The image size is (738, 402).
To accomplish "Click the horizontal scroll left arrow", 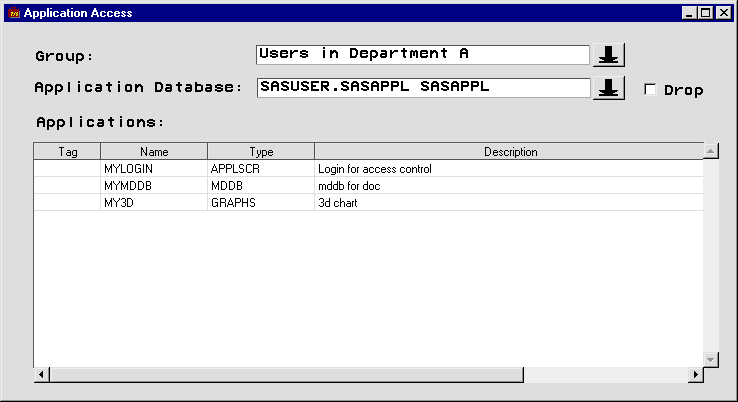I will pyautogui.click(x=42, y=375).
